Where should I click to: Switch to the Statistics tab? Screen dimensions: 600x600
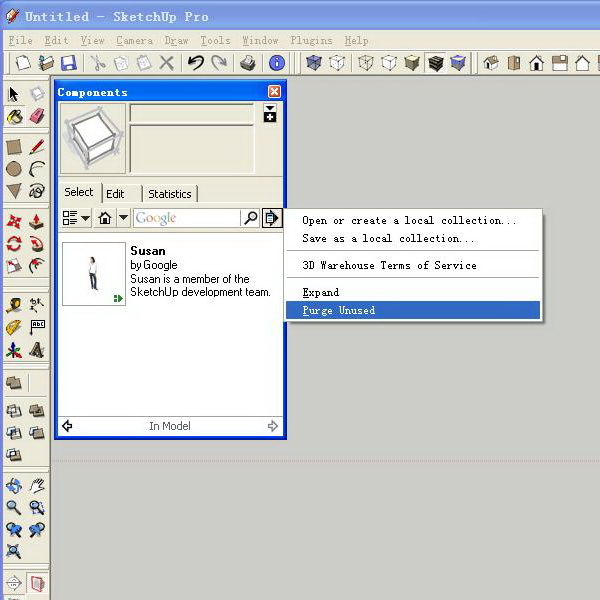tap(170, 194)
